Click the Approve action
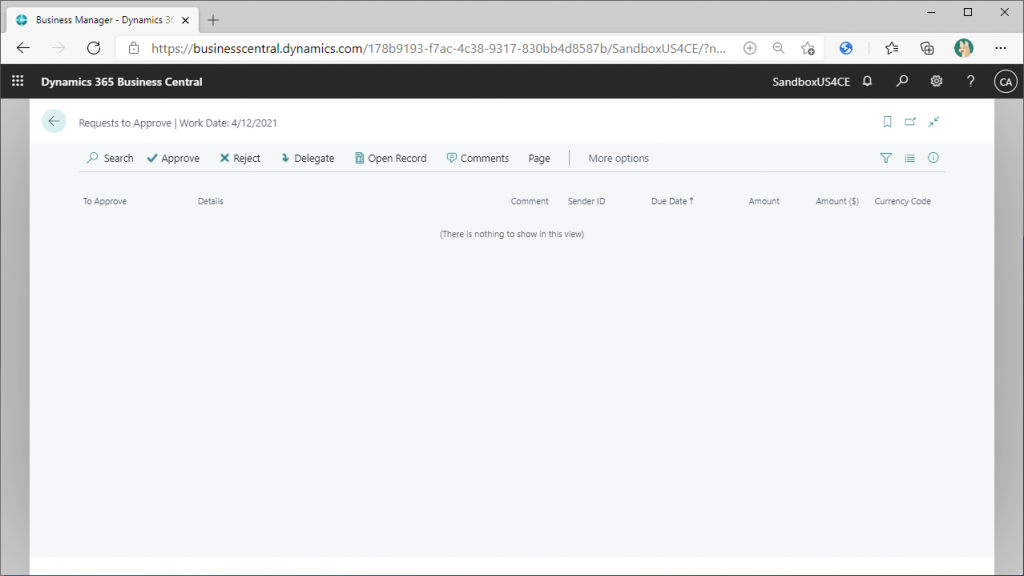1024x576 pixels. [x=173, y=158]
